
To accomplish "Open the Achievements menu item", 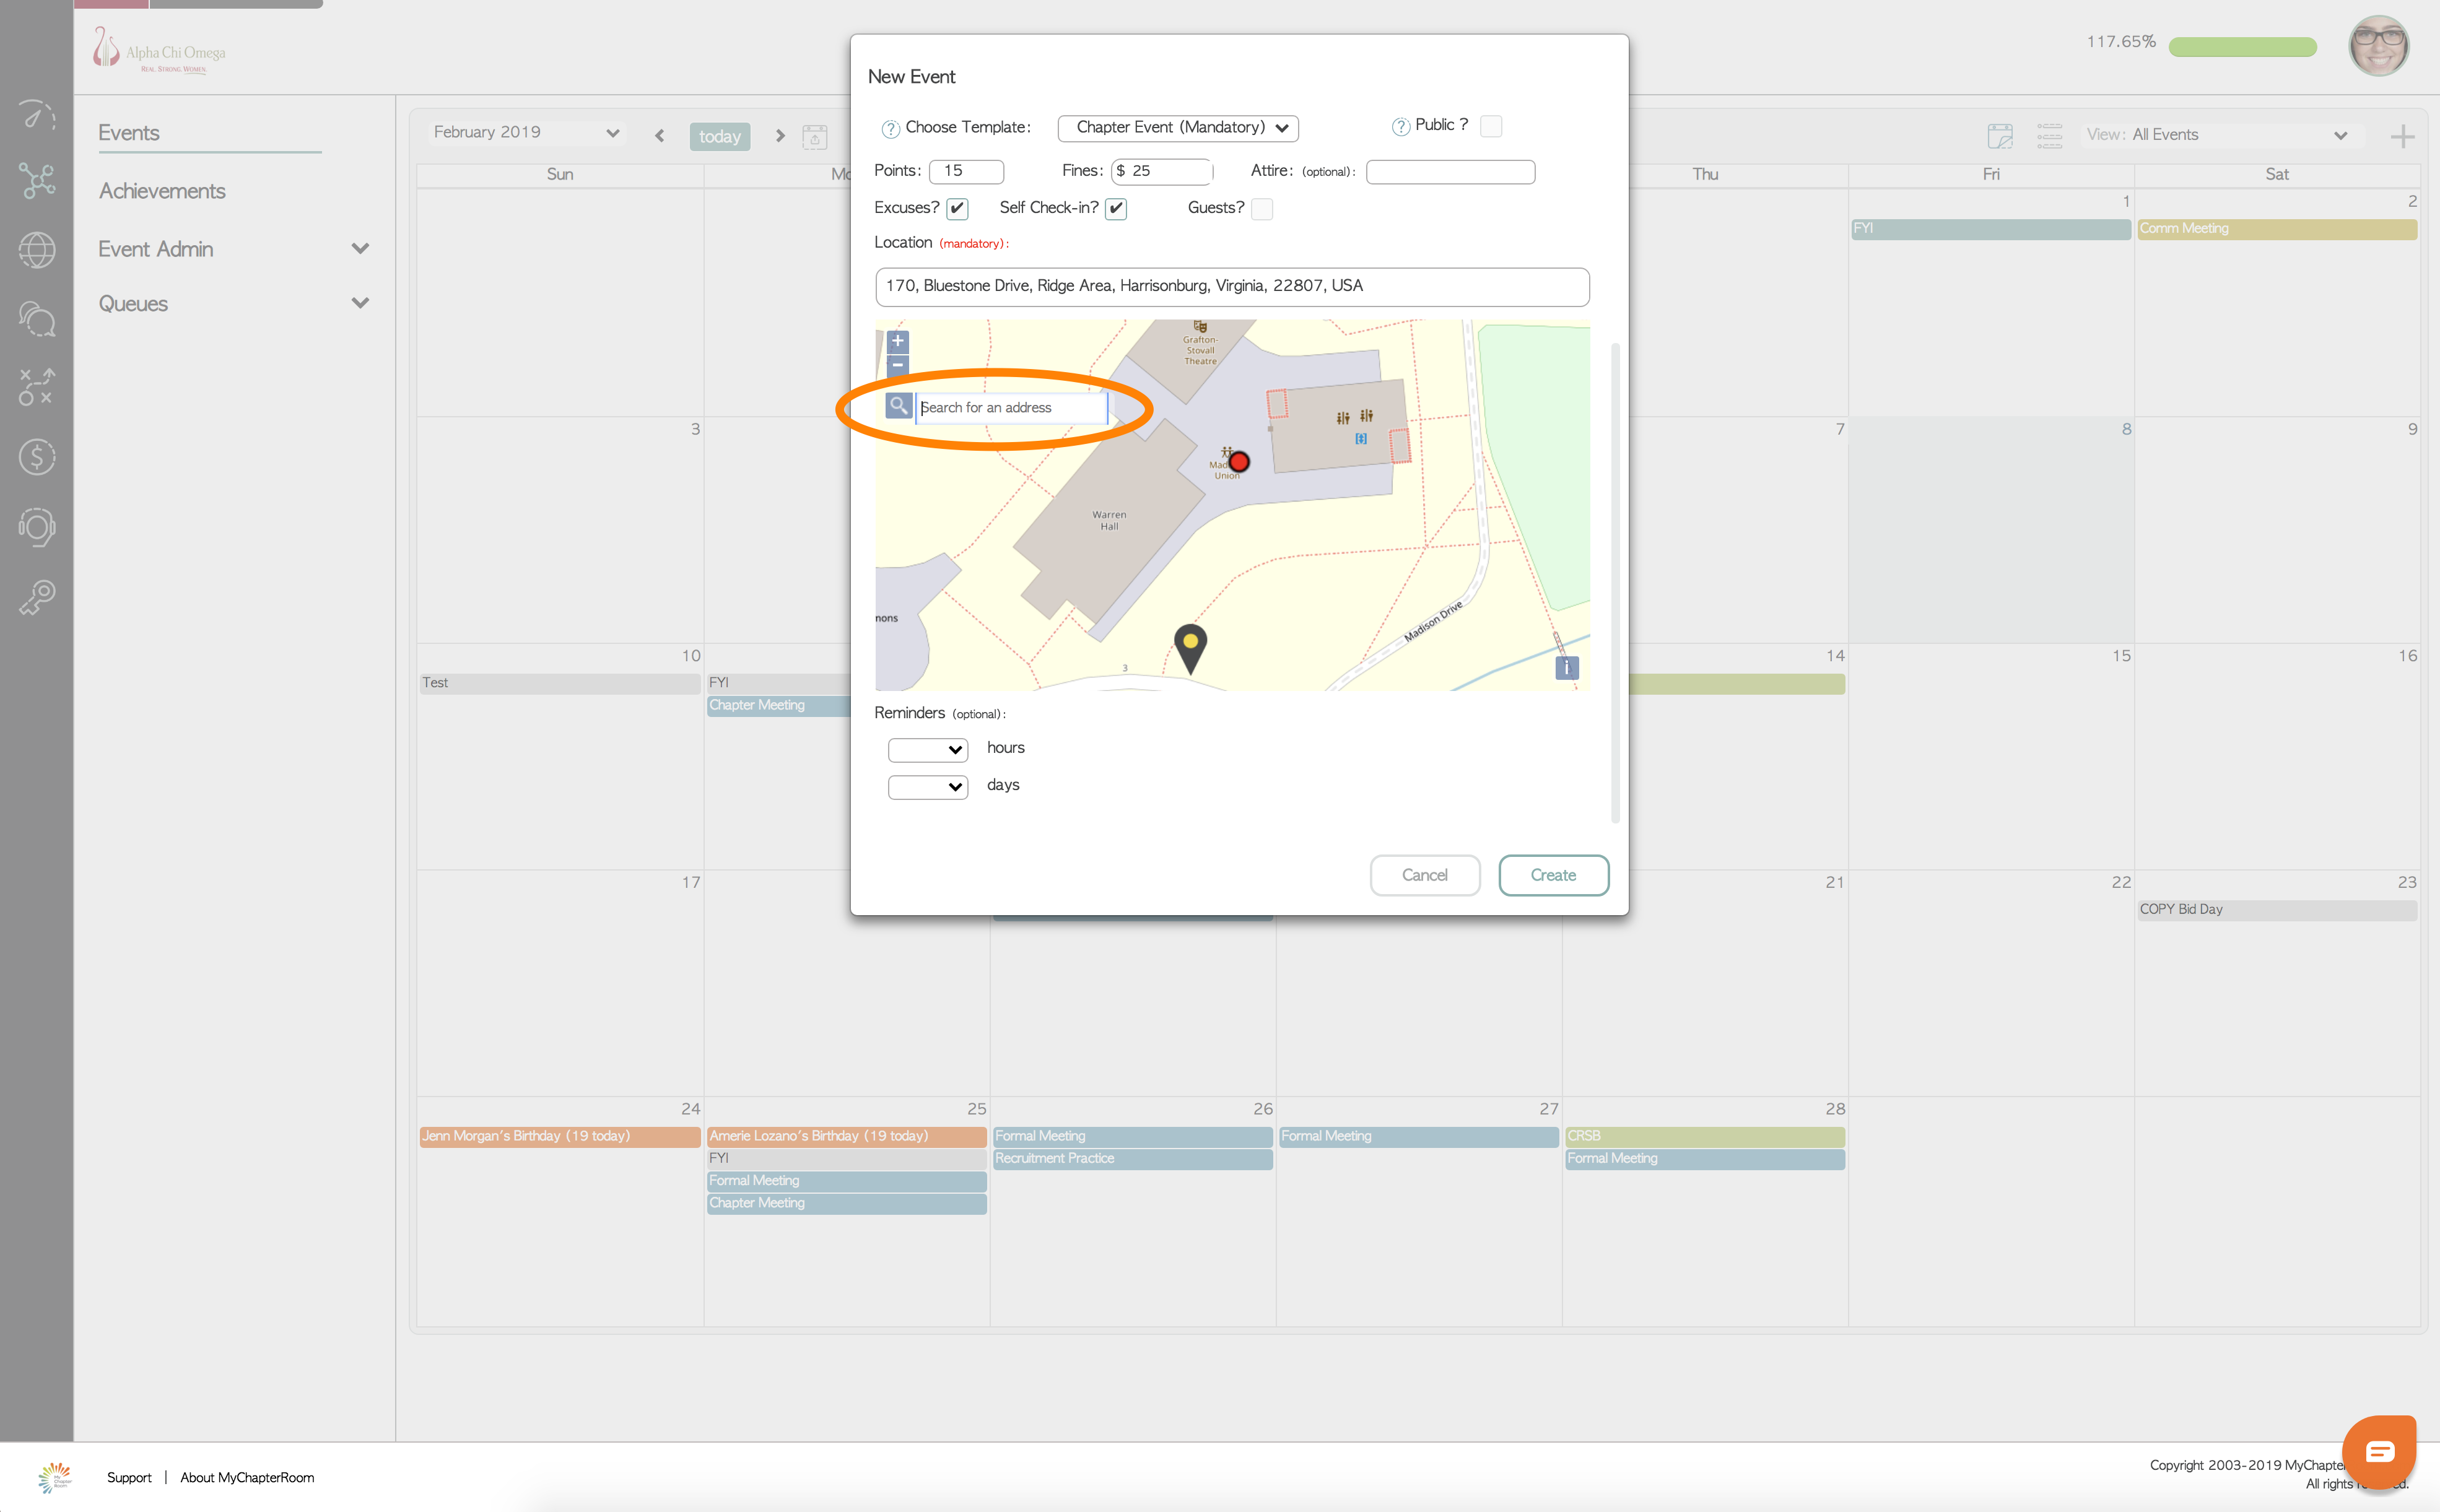I will (162, 191).
